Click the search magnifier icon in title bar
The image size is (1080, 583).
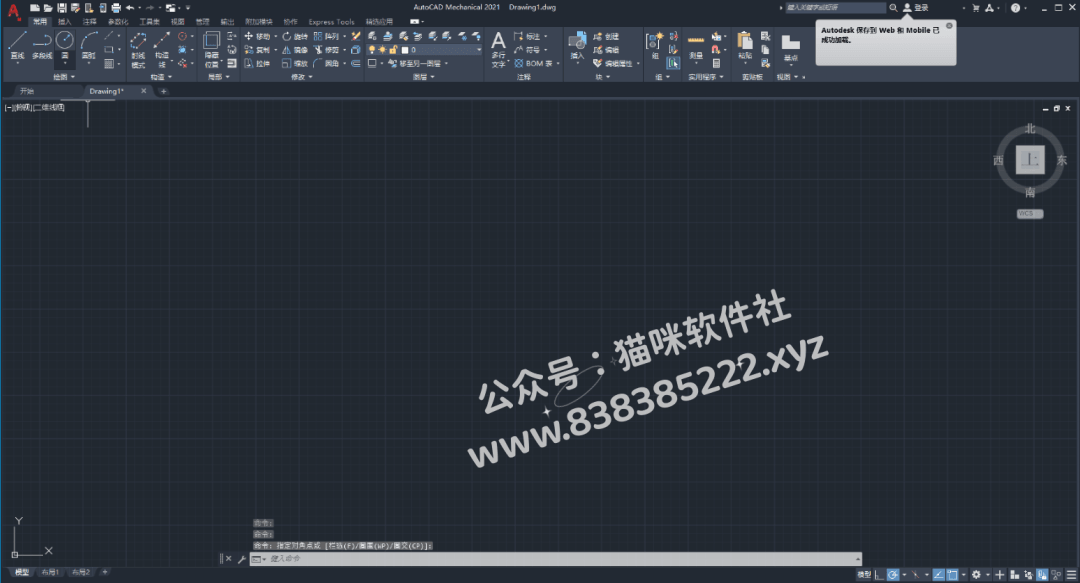pyautogui.click(x=893, y=8)
